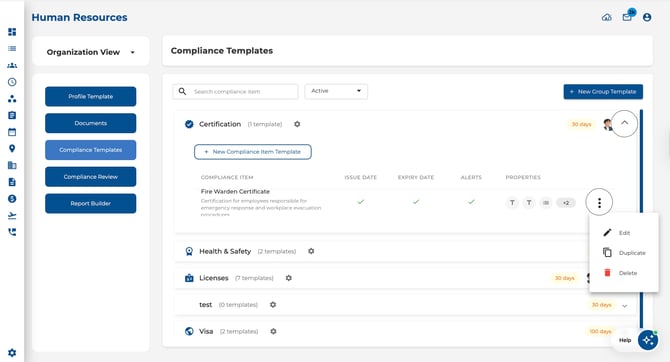This screenshot has height=362, width=670.
Task: Click the Visa globe icon
Action: tap(189, 331)
